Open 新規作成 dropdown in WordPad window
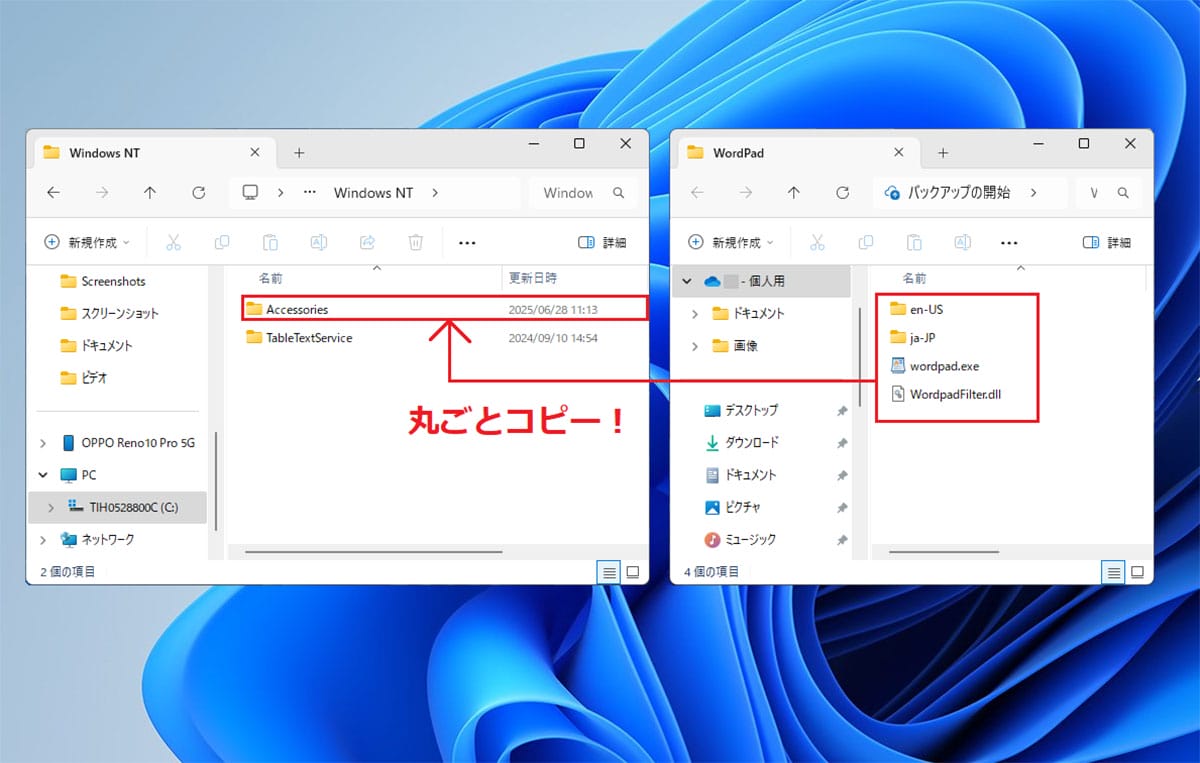 (x=732, y=242)
